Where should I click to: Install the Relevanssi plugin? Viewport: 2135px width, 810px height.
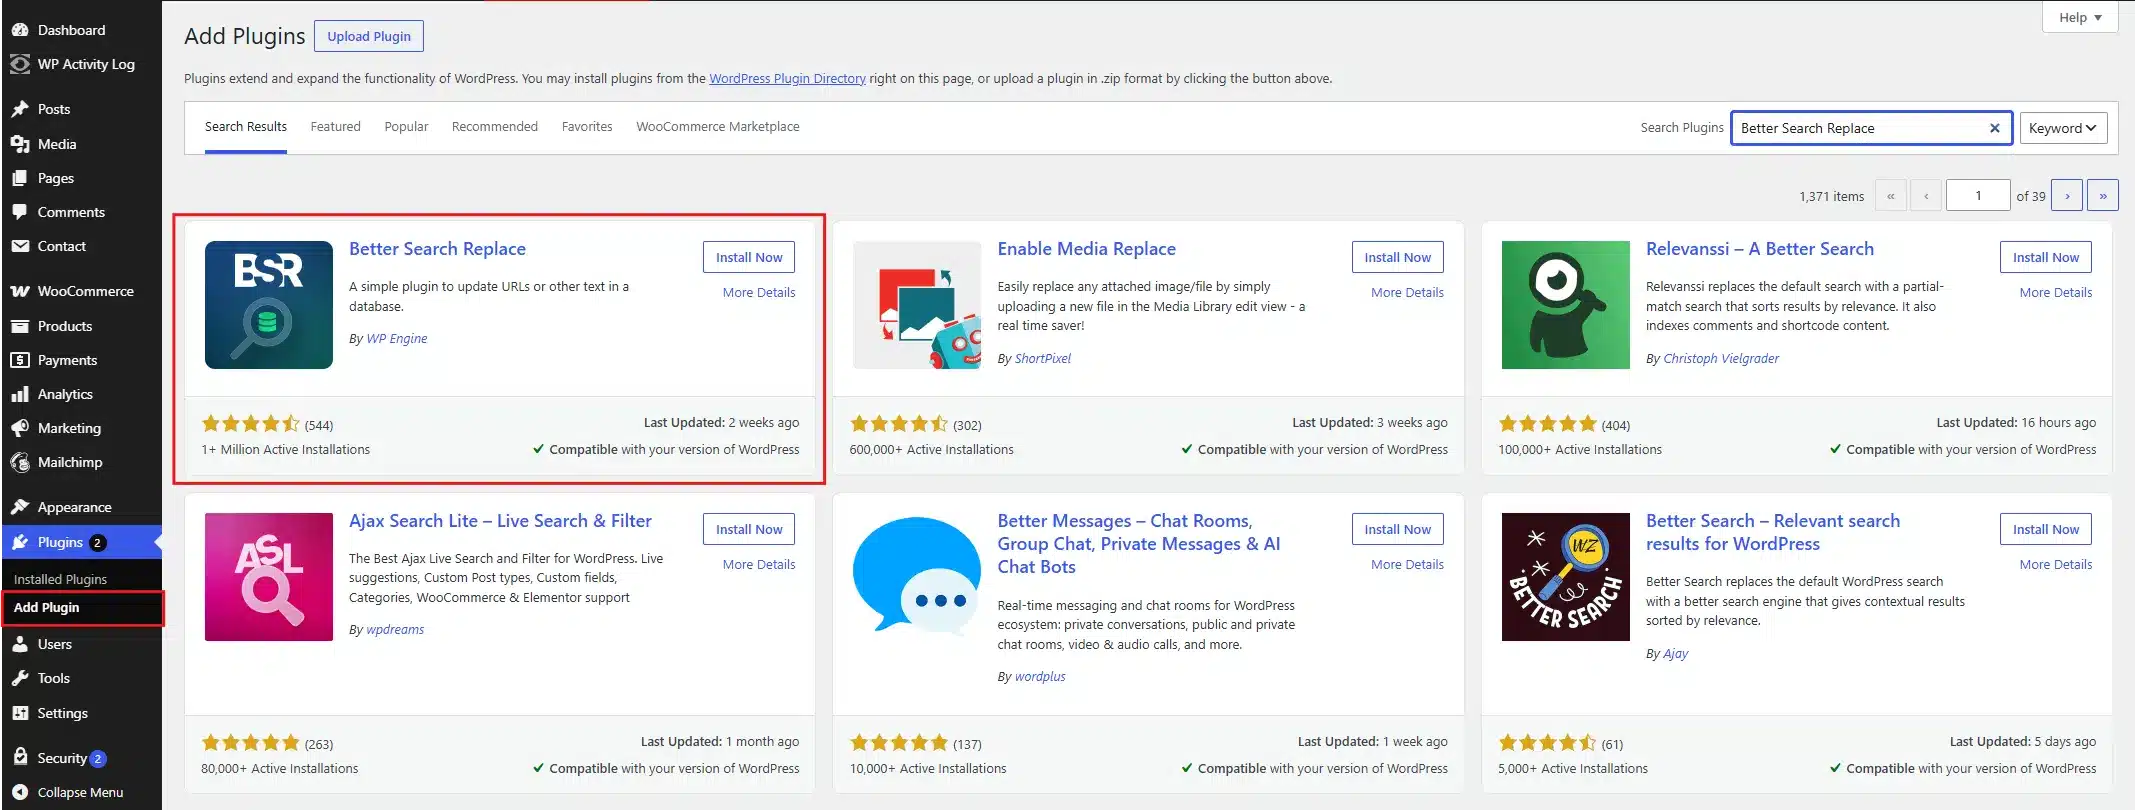(2045, 257)
